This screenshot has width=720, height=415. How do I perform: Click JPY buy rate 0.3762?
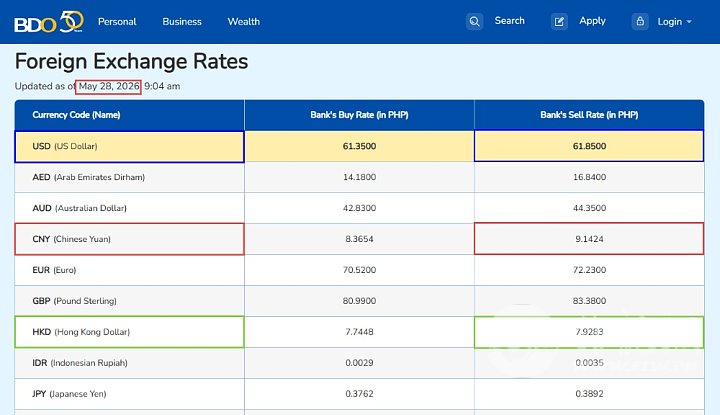click(x=359, y=394)
